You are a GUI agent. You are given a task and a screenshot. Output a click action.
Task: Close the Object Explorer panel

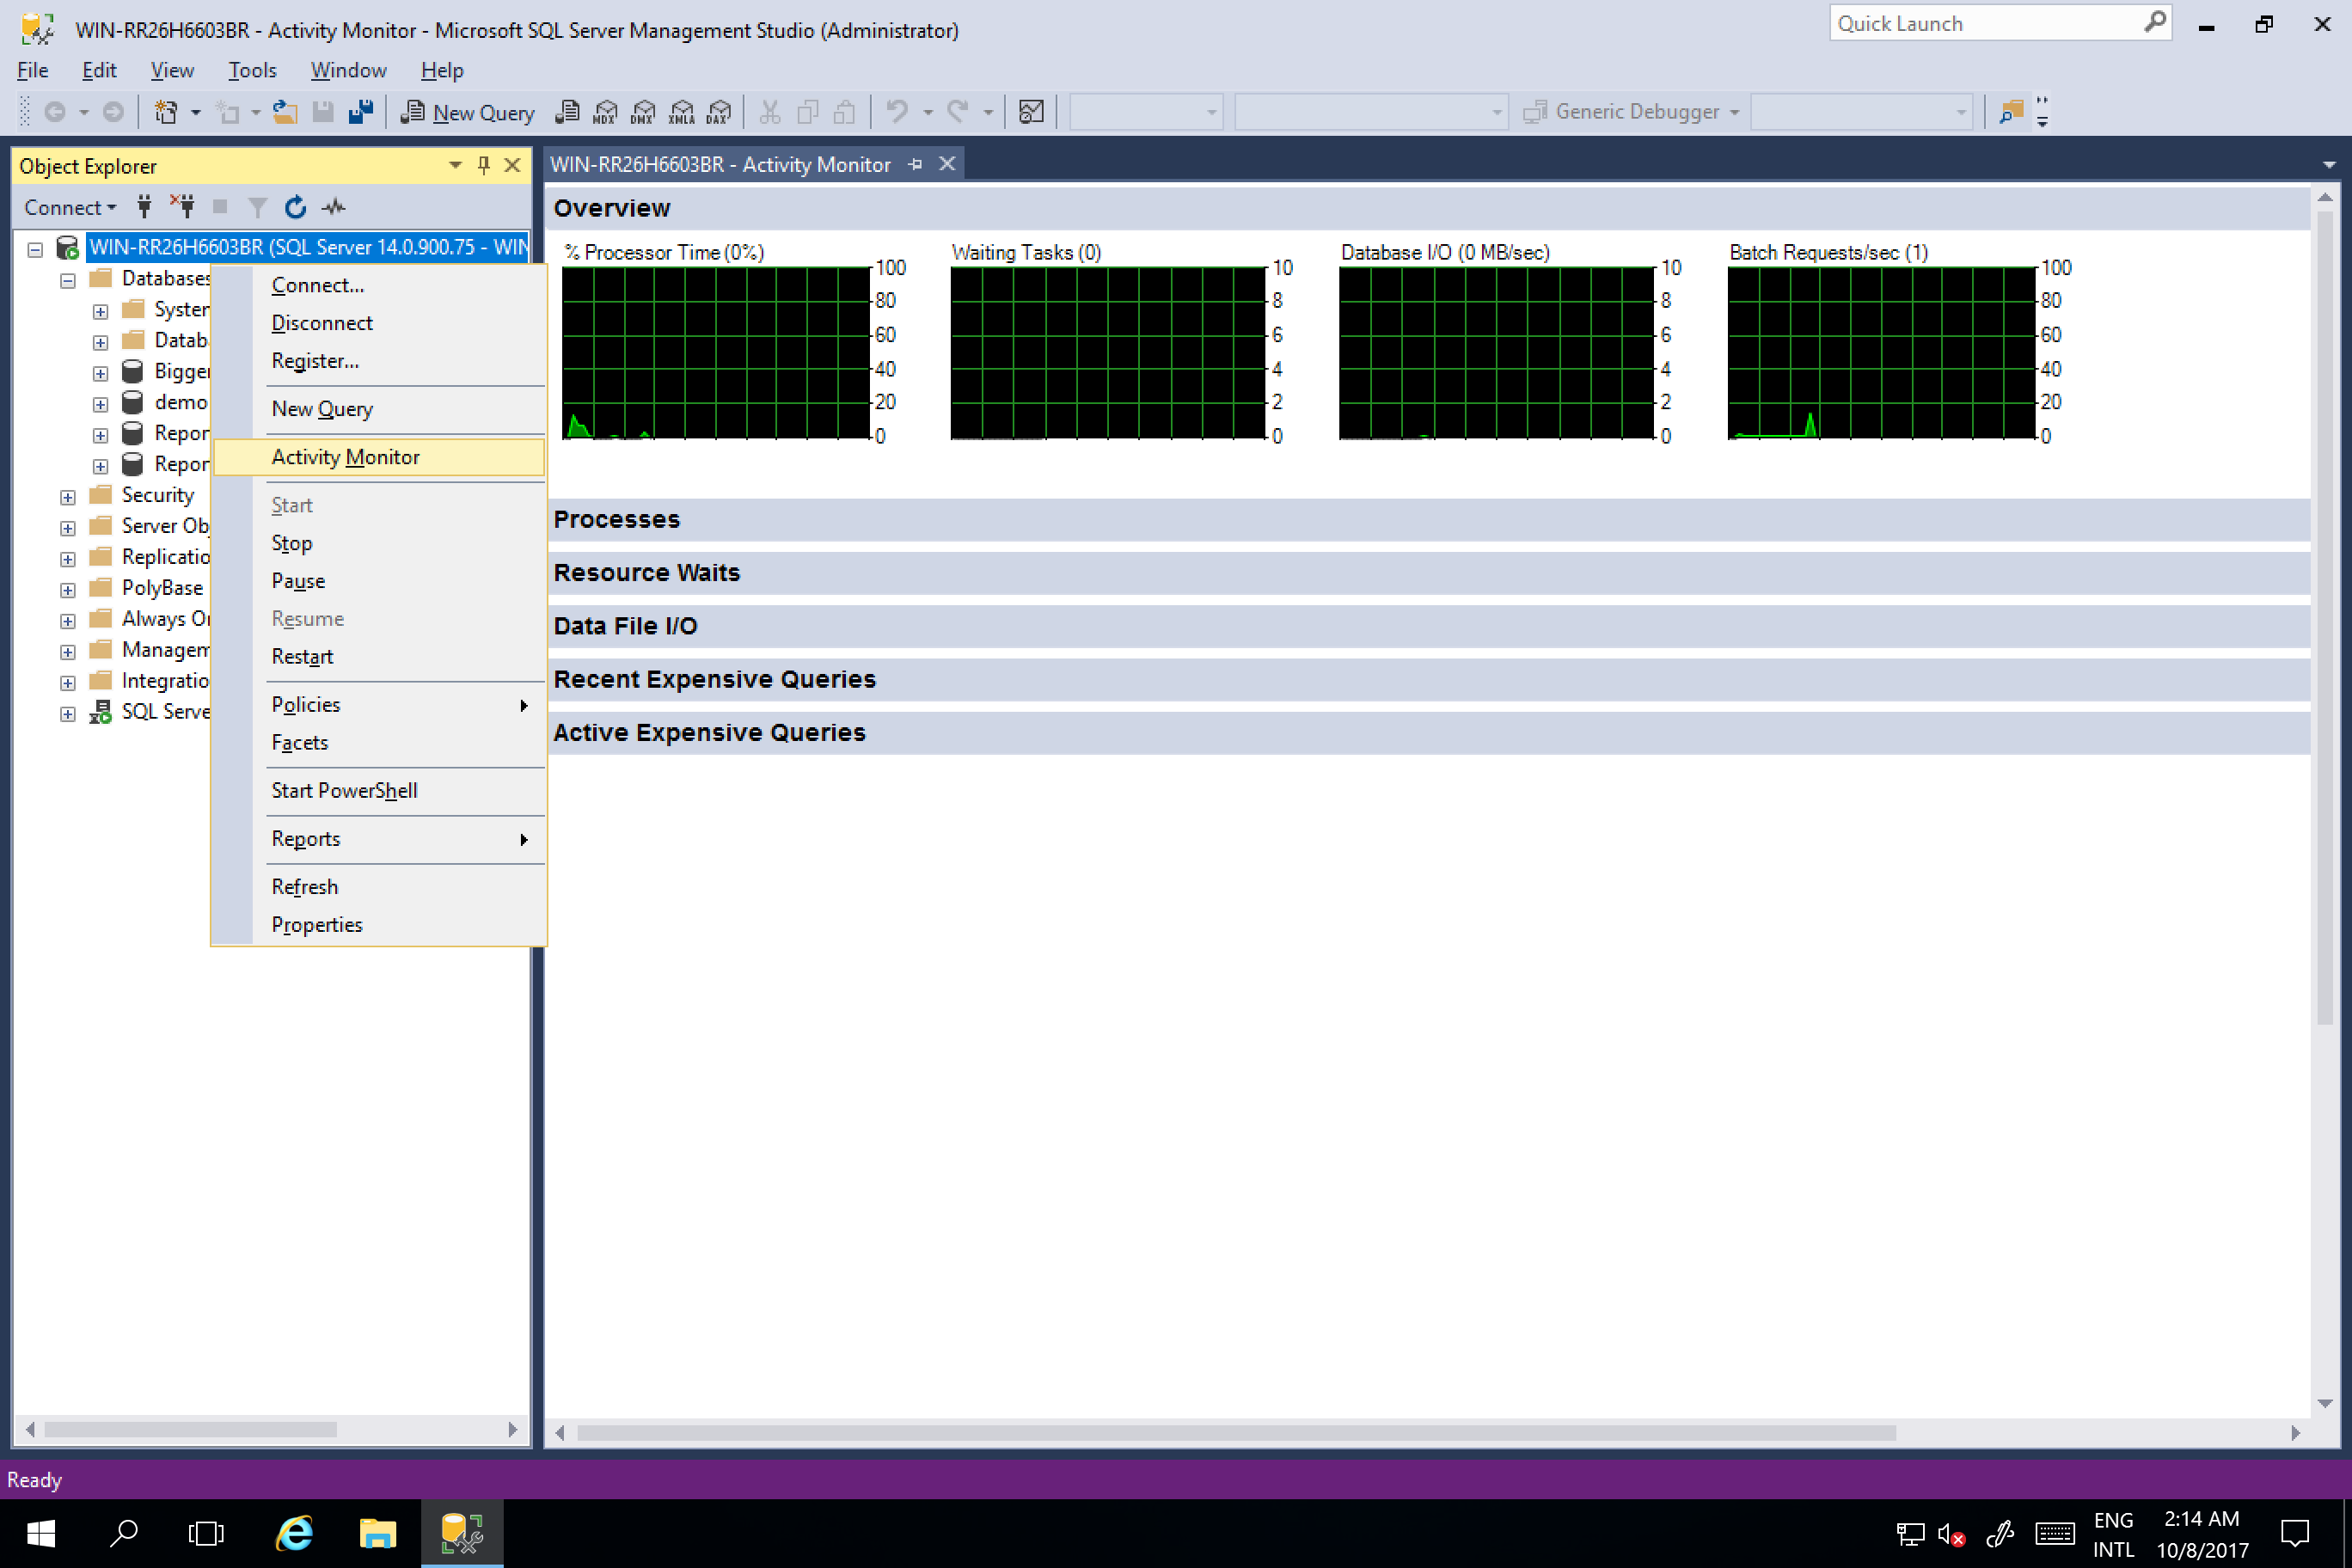click(512, 165)
